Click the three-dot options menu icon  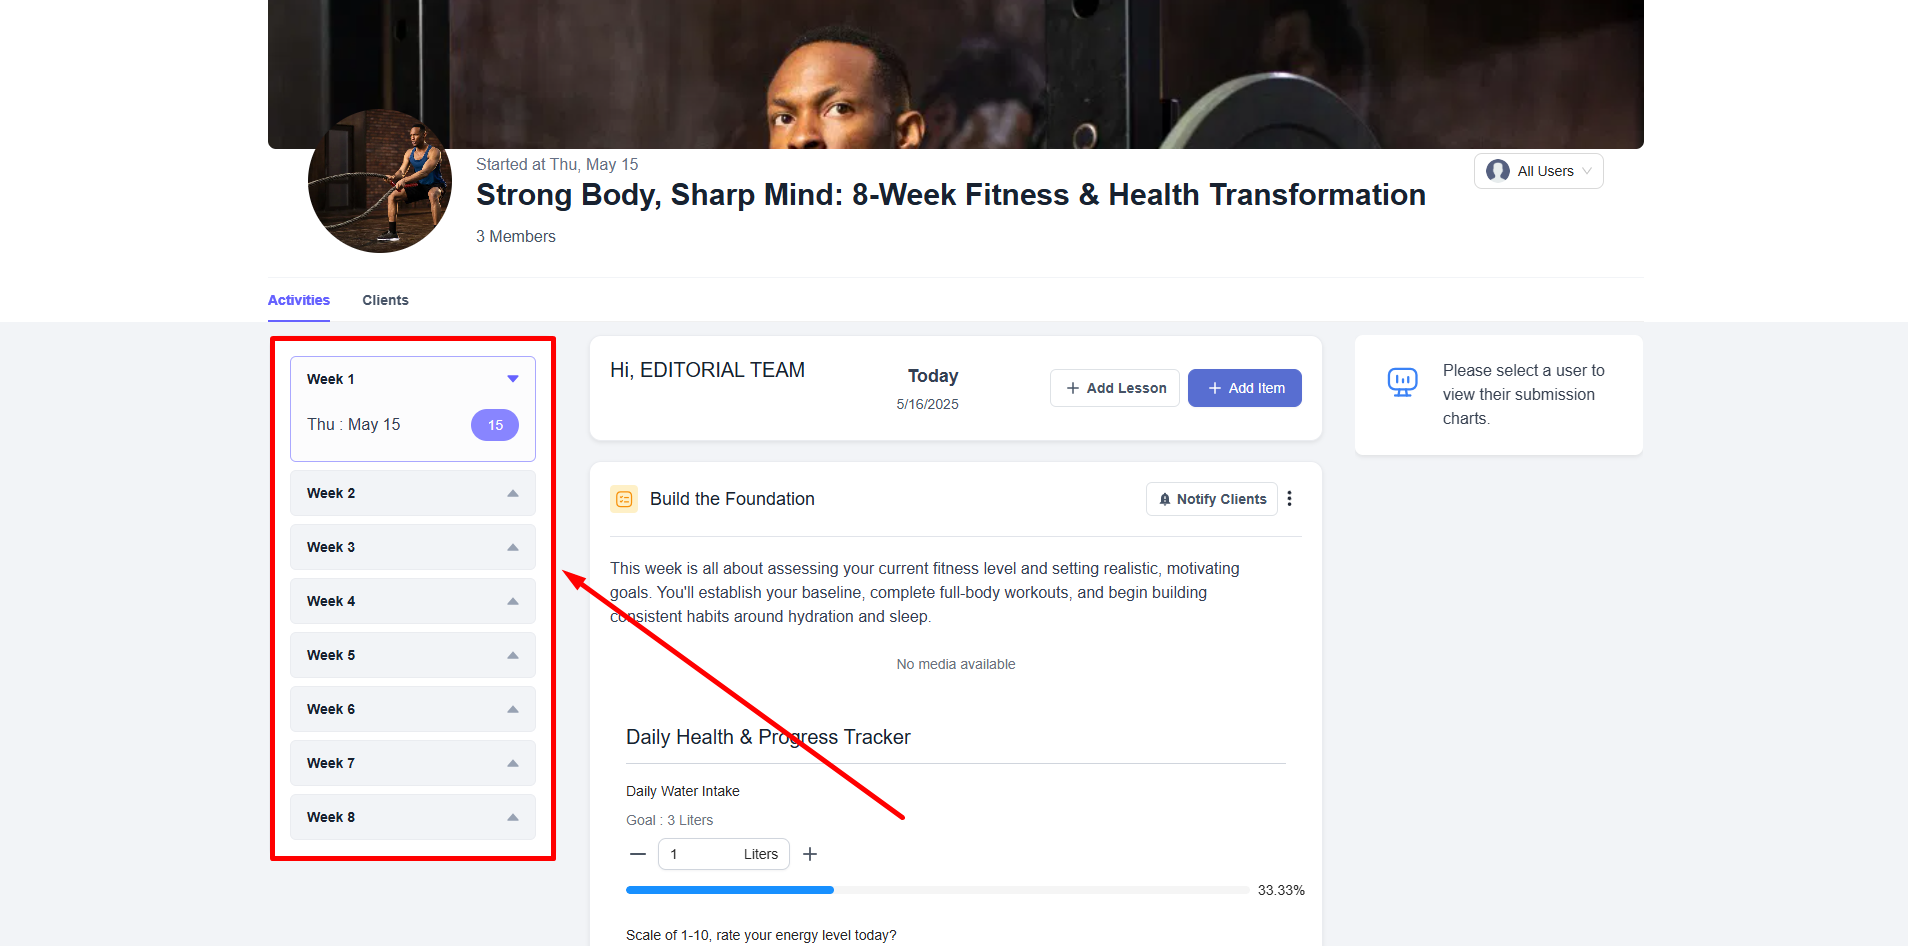pos(1289,498)
